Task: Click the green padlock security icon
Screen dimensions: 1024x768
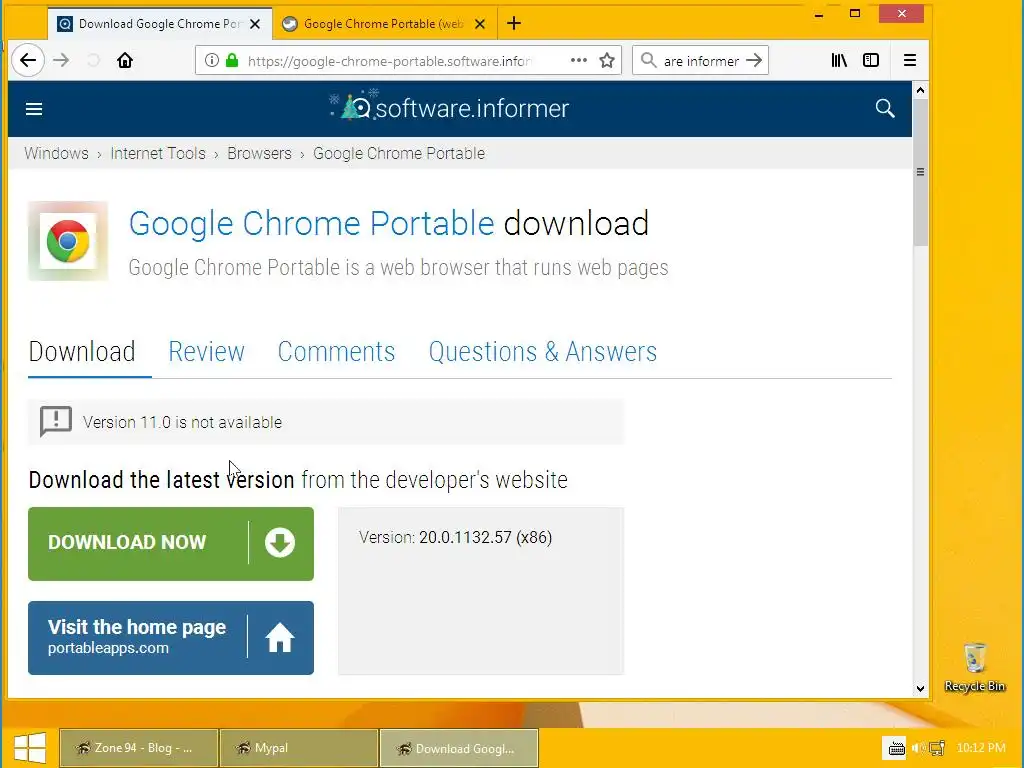Action: (x=232, y=61)
